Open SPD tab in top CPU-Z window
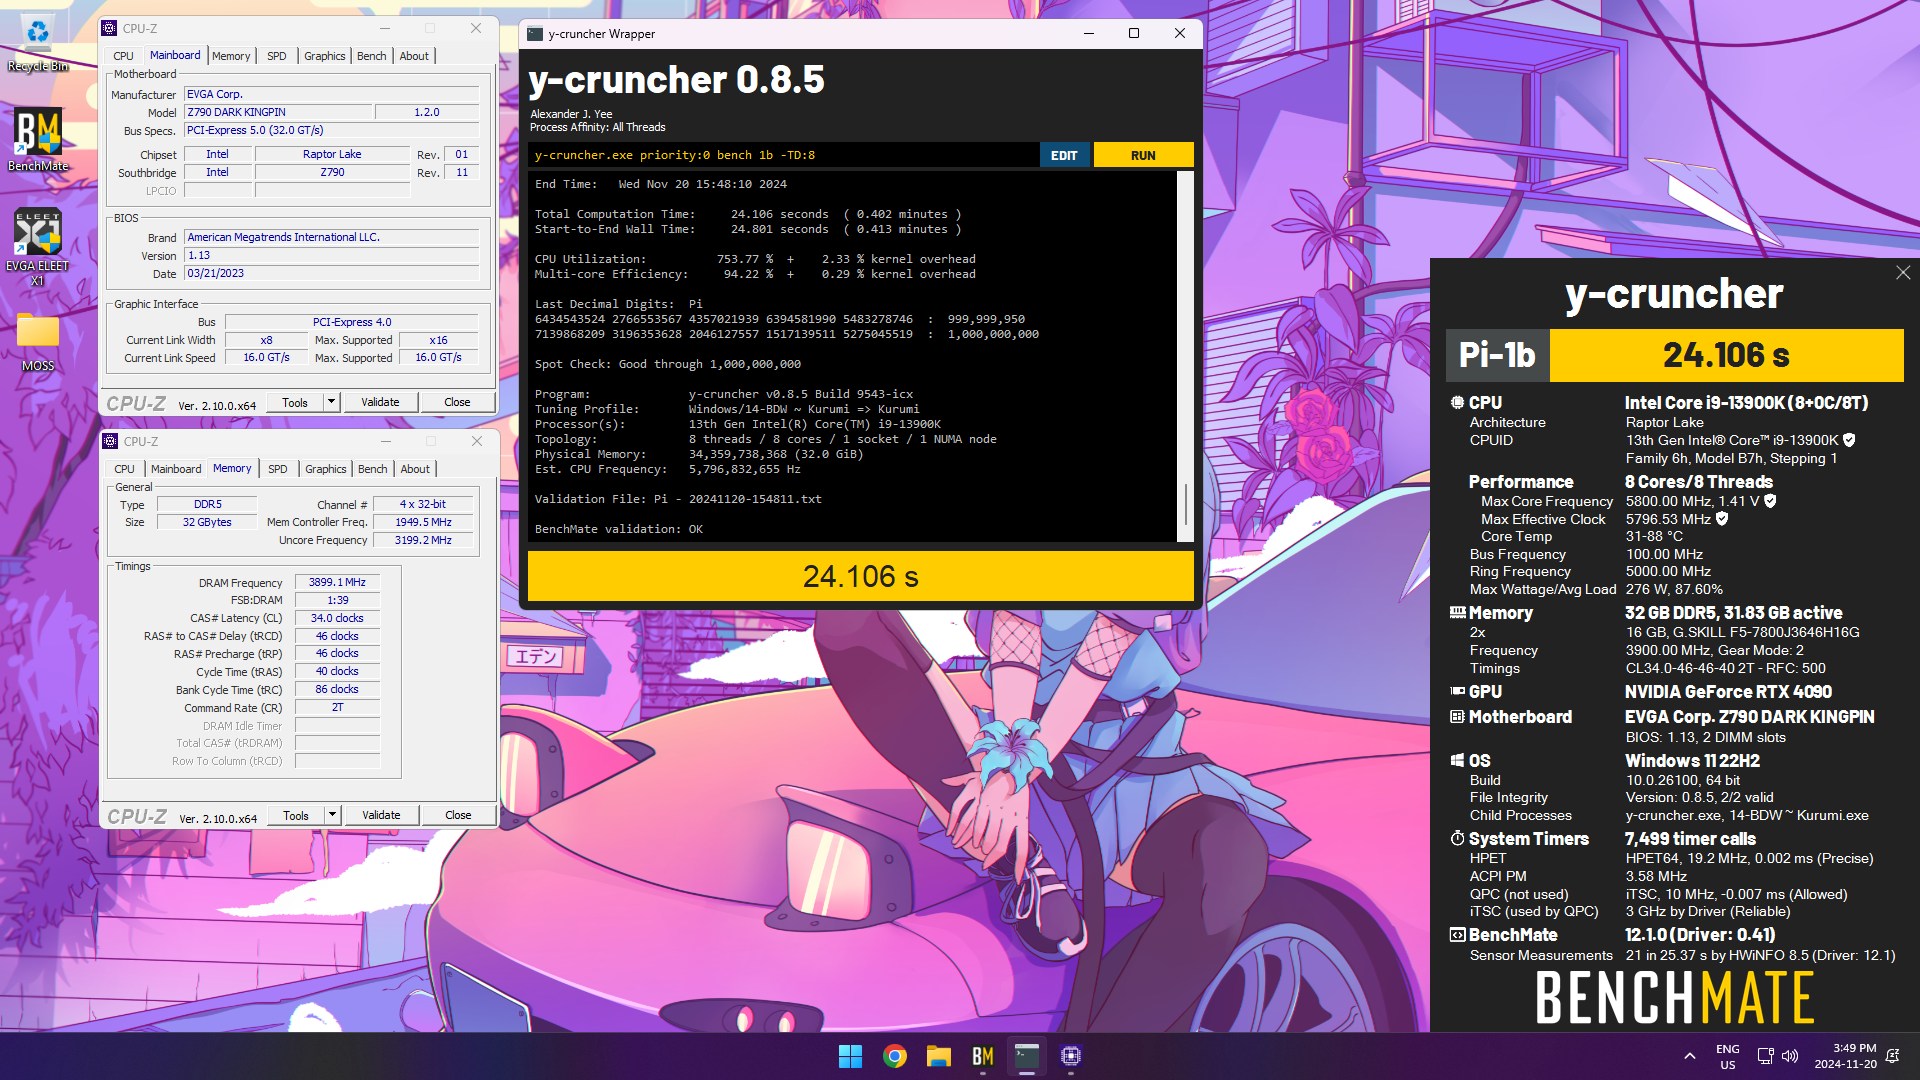The image size is (1920, 1080). point(277,56)
